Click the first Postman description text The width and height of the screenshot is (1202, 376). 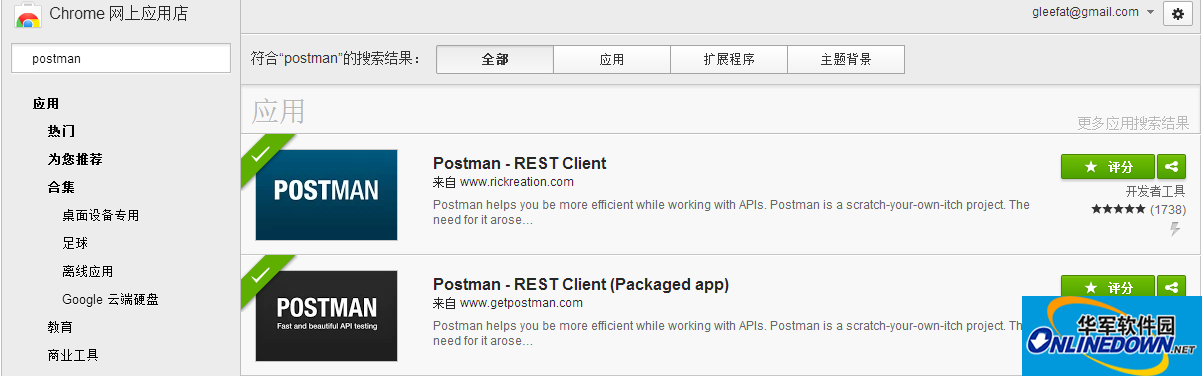point(731,212)
